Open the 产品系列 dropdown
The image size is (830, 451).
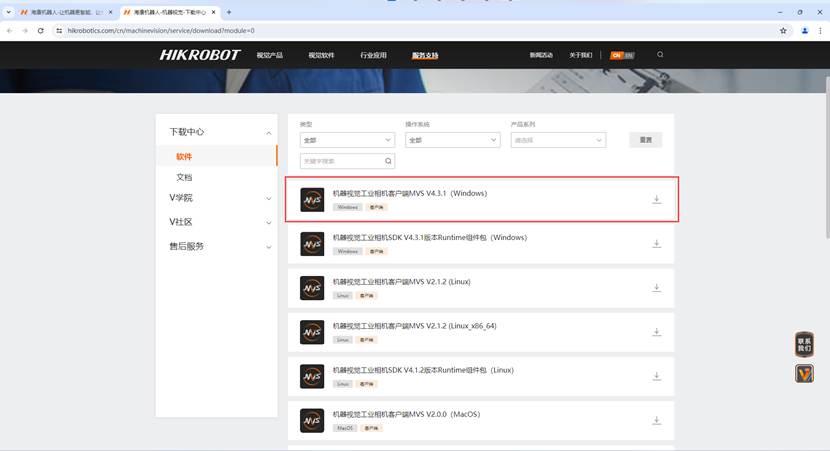(558, 140)
